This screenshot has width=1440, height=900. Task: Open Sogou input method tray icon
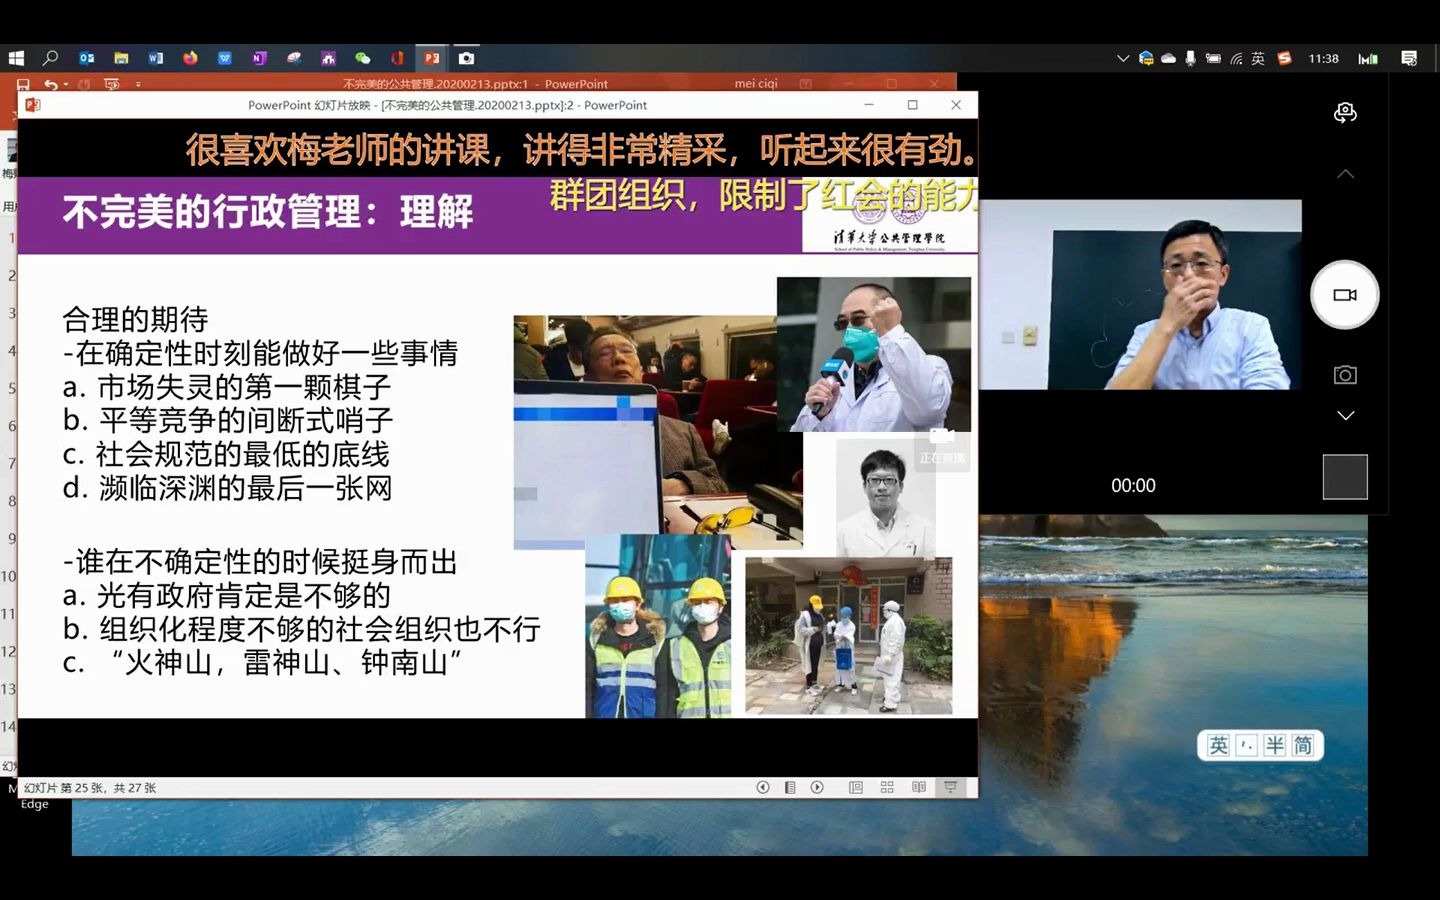(x=1284, y=58)
